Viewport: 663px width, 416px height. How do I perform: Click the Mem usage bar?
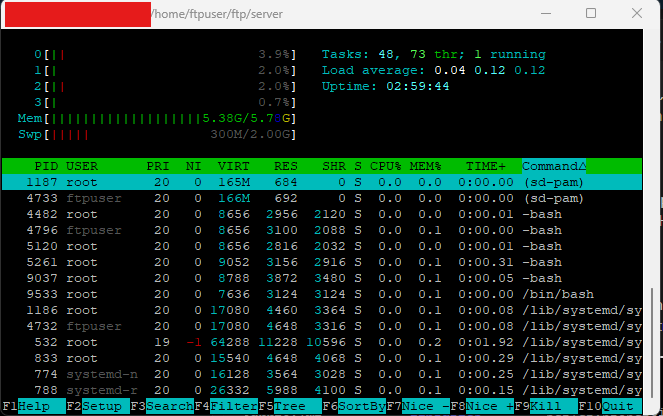[156, 119]
